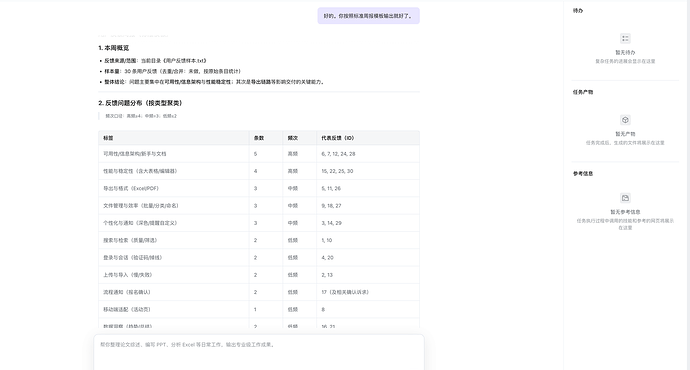Click the '暂无参考信息' placeholder label
The width and height of the screenshot is (690, 370).
[625, 212]
